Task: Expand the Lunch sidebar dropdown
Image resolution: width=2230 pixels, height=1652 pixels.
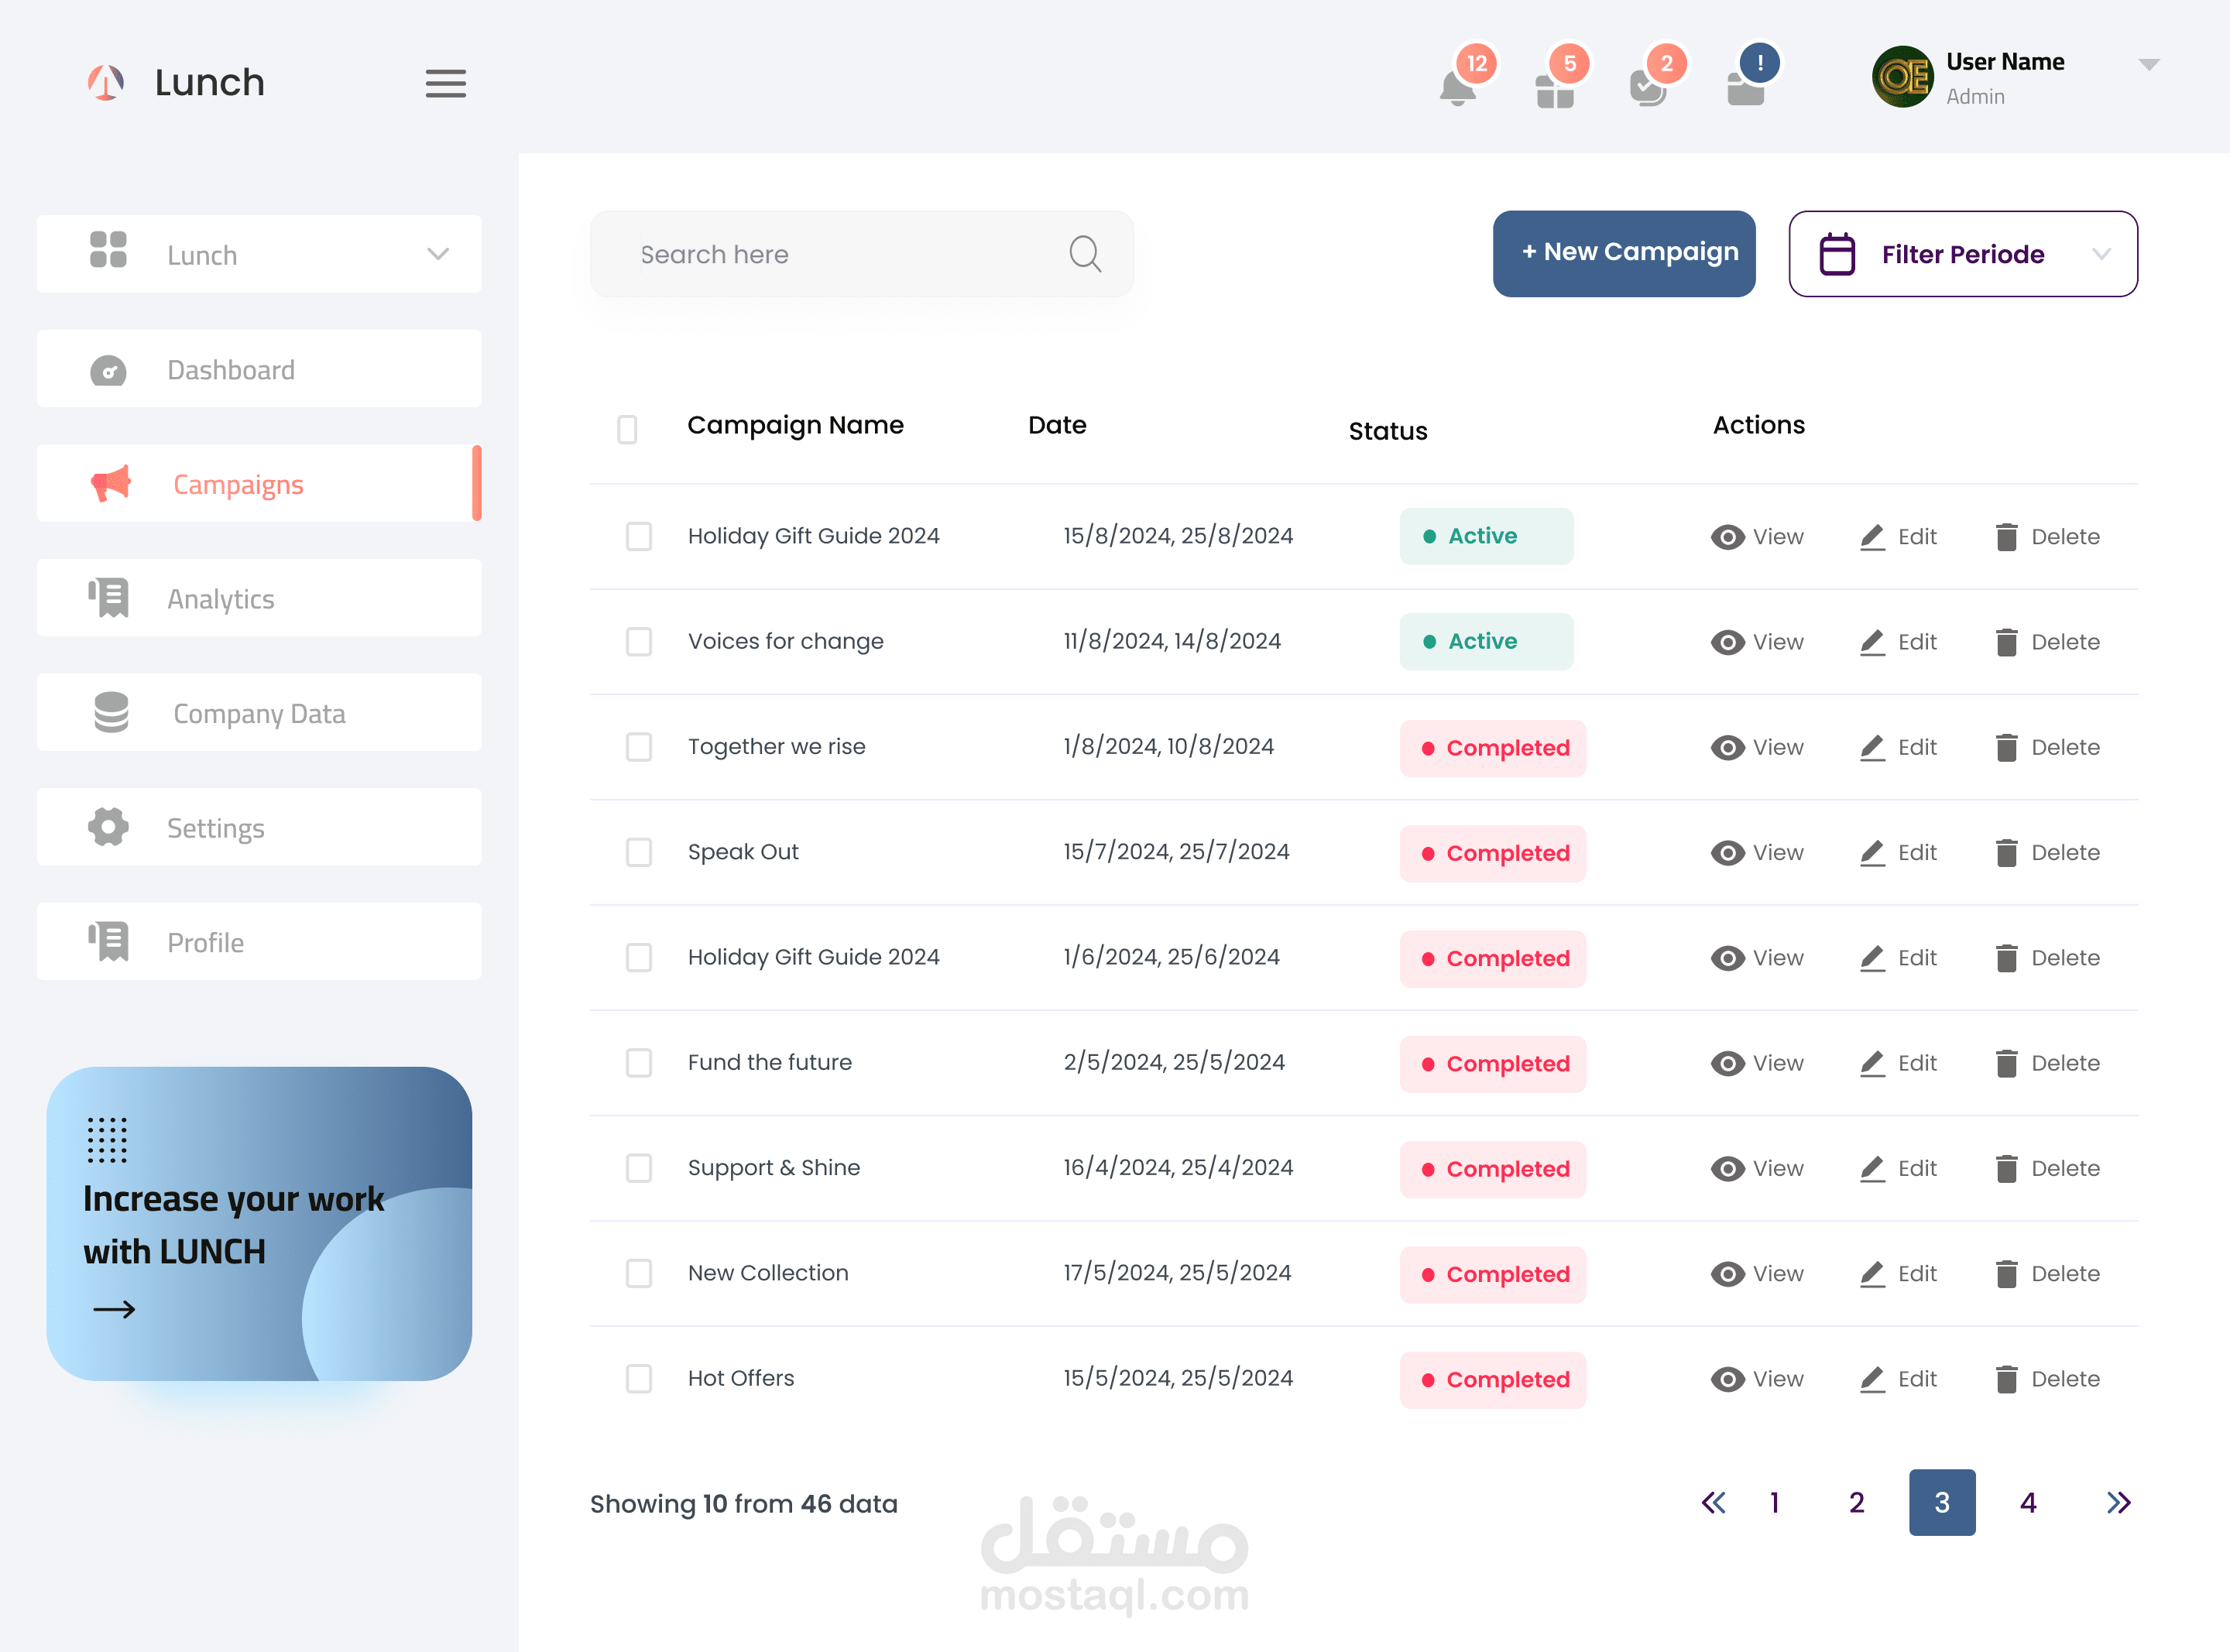Action: coord(437,254)
